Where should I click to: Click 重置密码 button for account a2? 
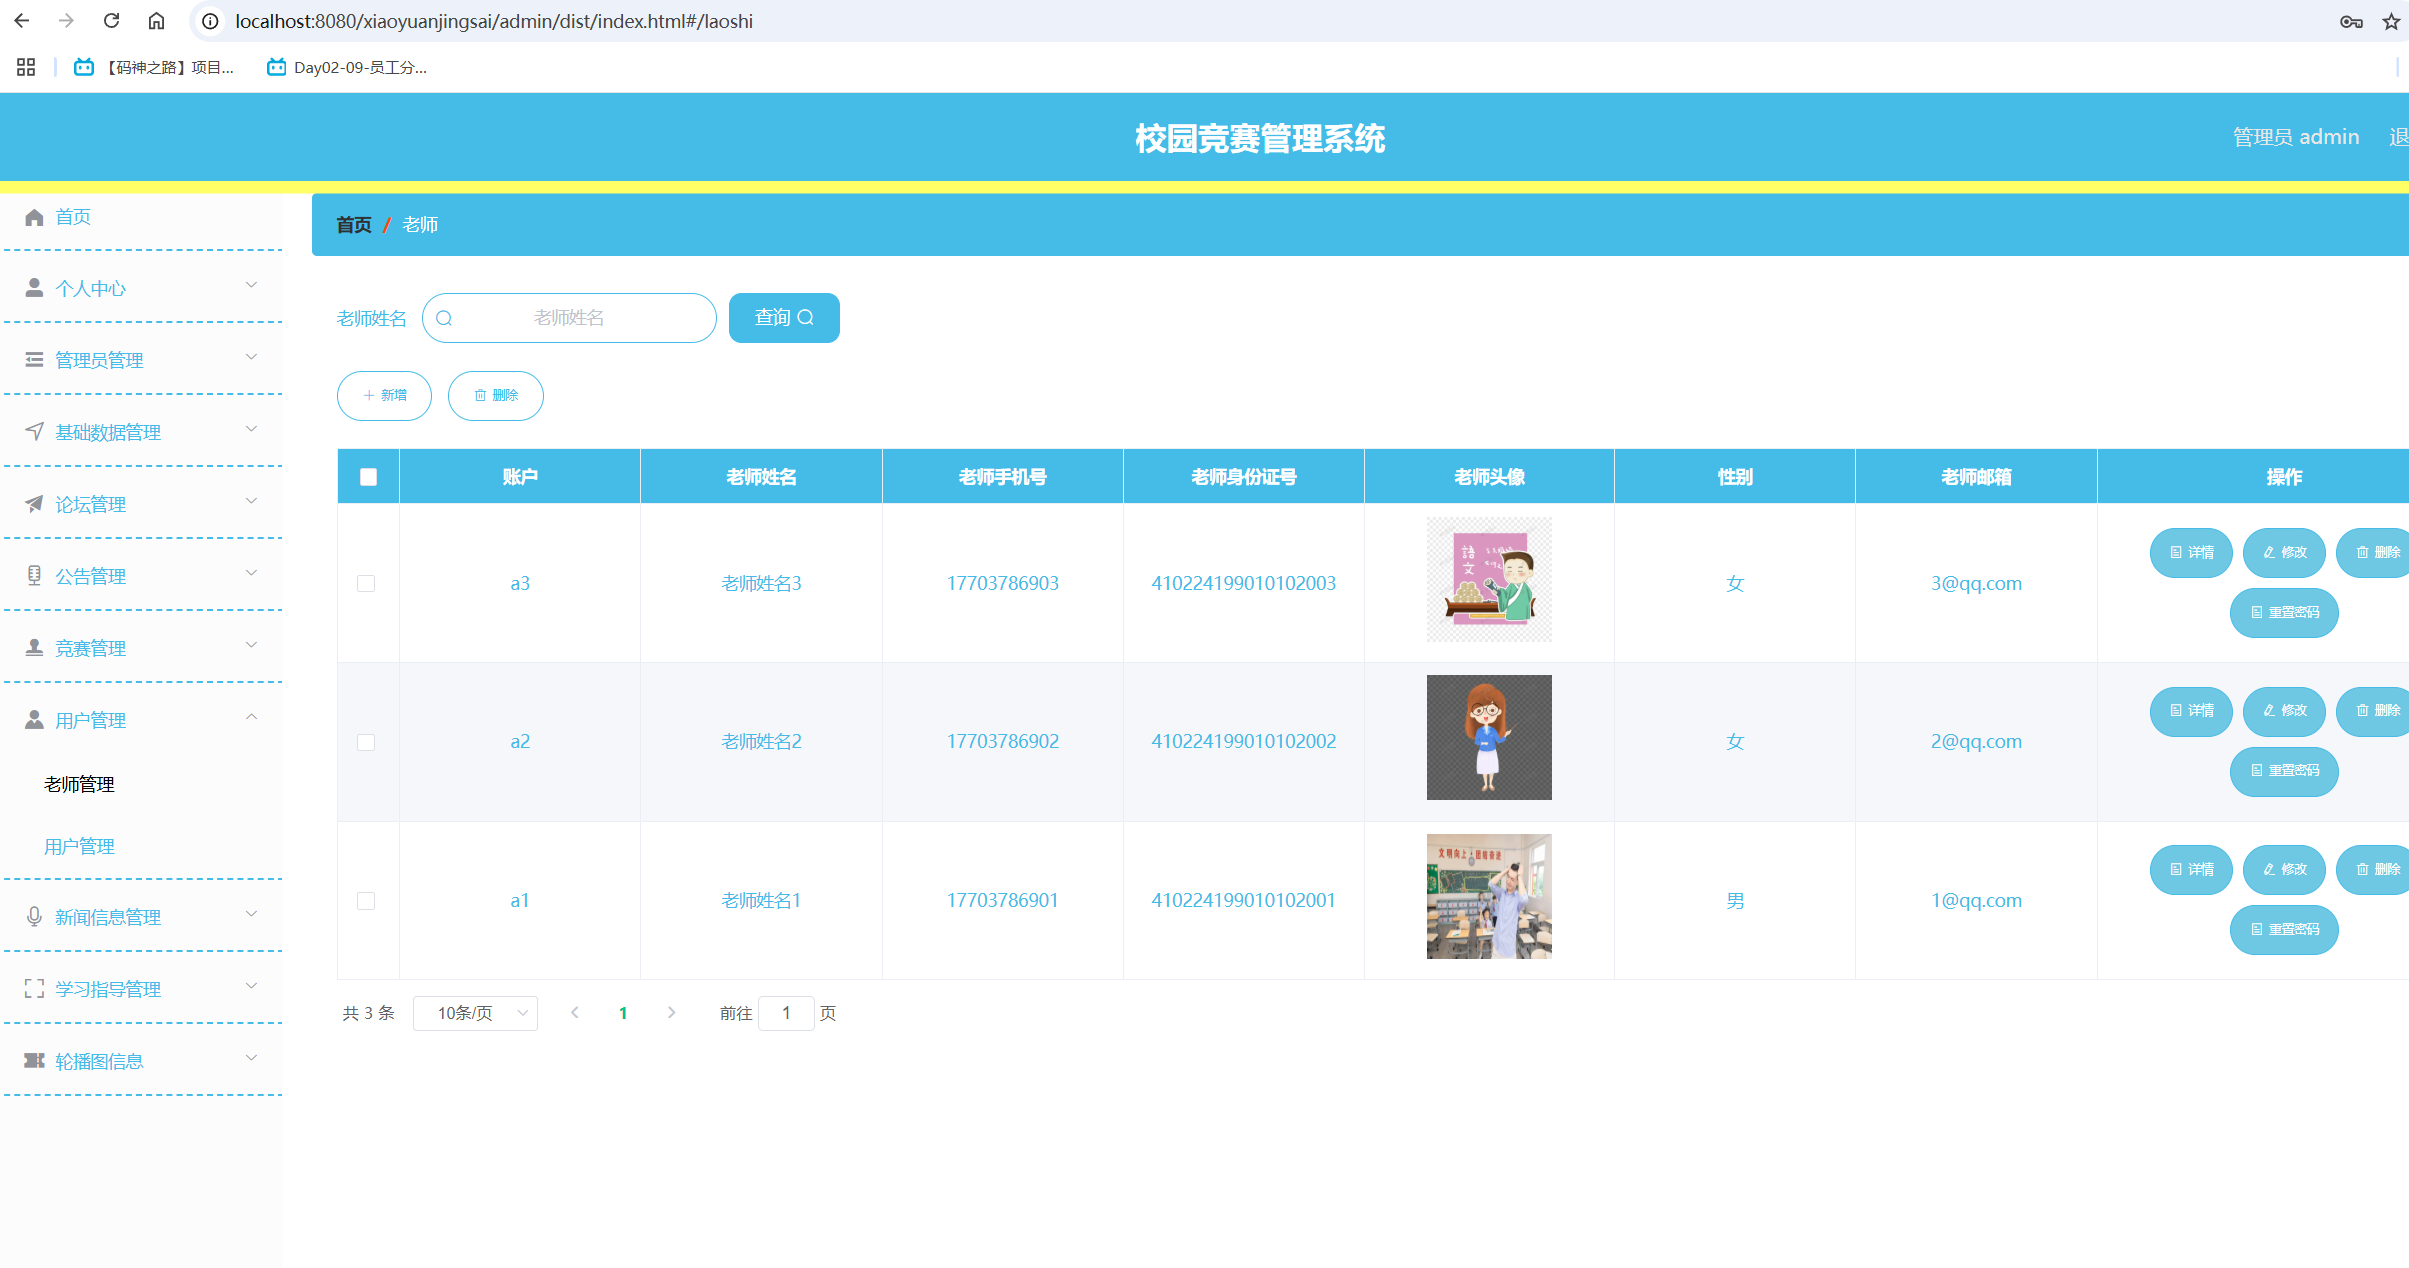click(2284, 771)
